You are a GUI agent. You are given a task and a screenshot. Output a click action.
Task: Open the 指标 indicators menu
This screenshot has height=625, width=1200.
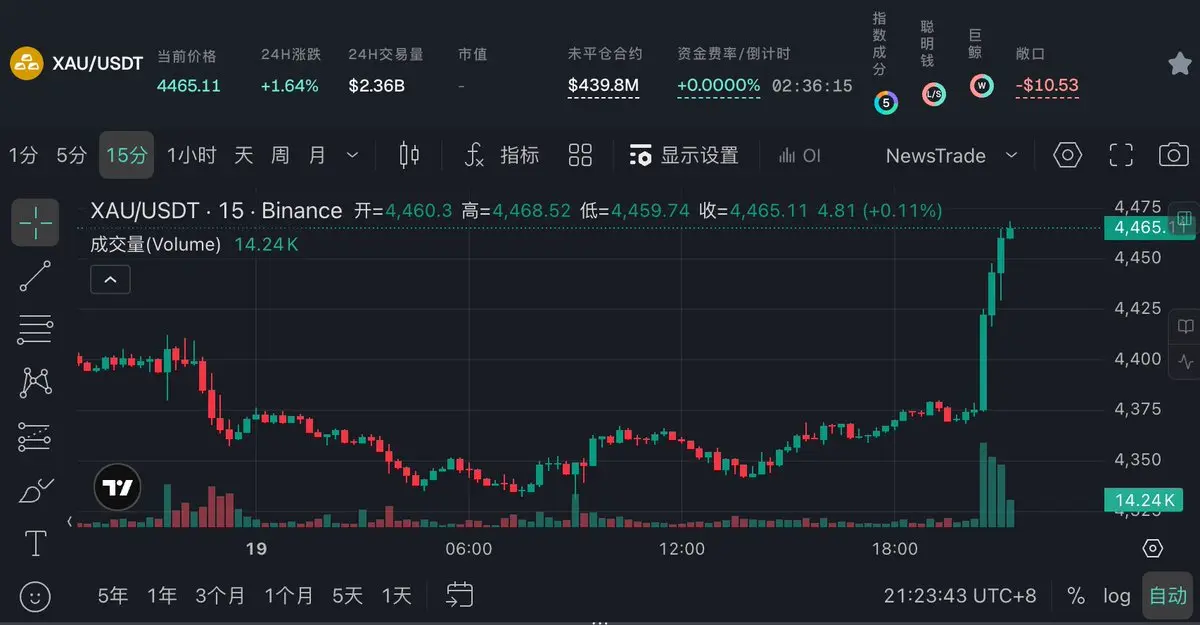[503, 155]
